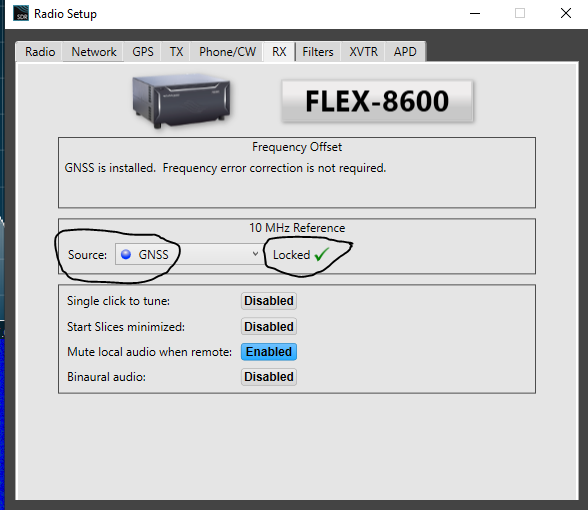Click the 'Source:' label
Viewport: 588px width, 510px height.
[x=87, y=255]
